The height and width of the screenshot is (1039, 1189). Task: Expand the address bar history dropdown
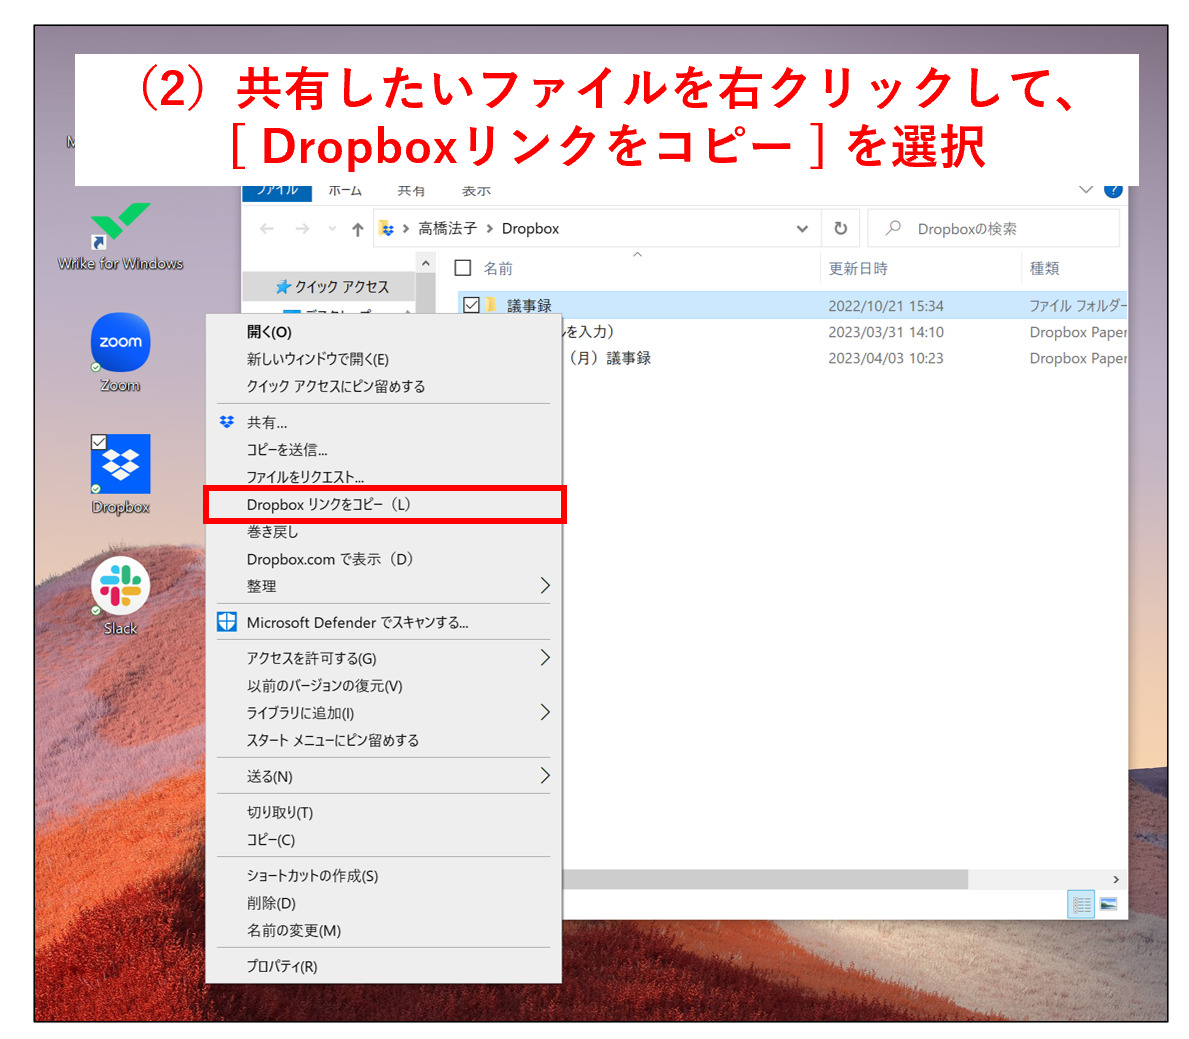(802, 228)
